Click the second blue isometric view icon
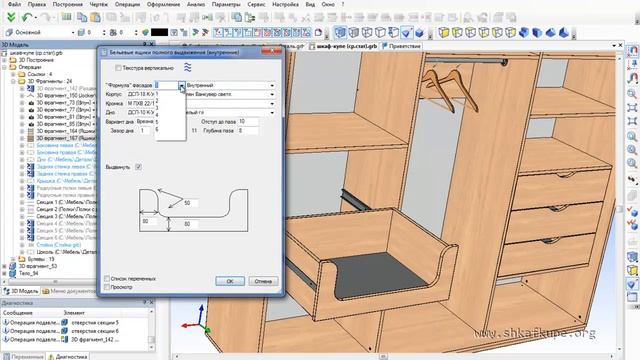The image size is (640, 360). (537, 32)
